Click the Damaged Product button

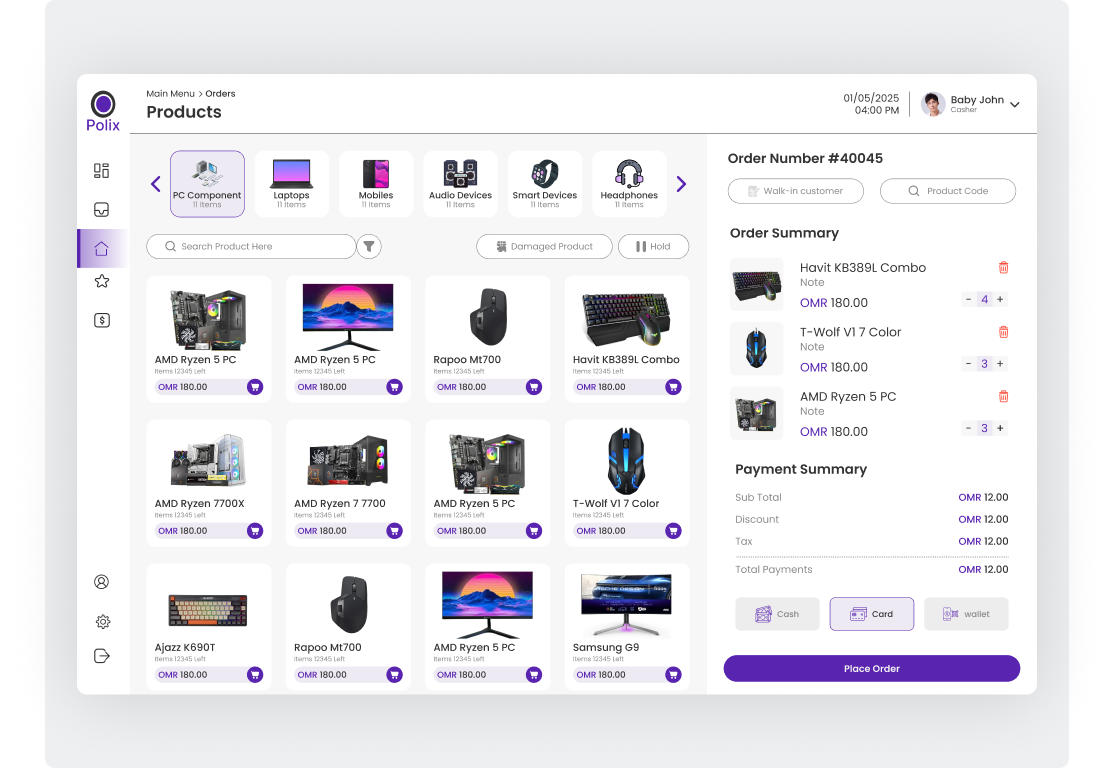click(x=544, y=247)
